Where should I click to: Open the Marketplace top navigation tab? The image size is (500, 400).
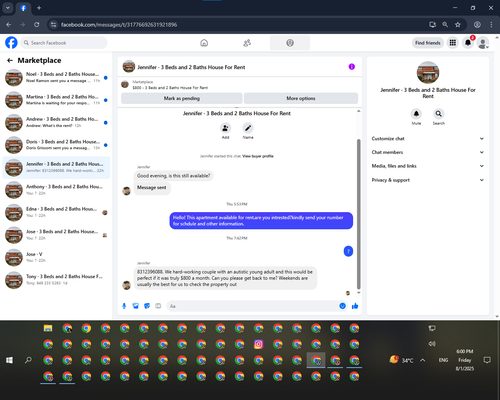coord(290,43)
